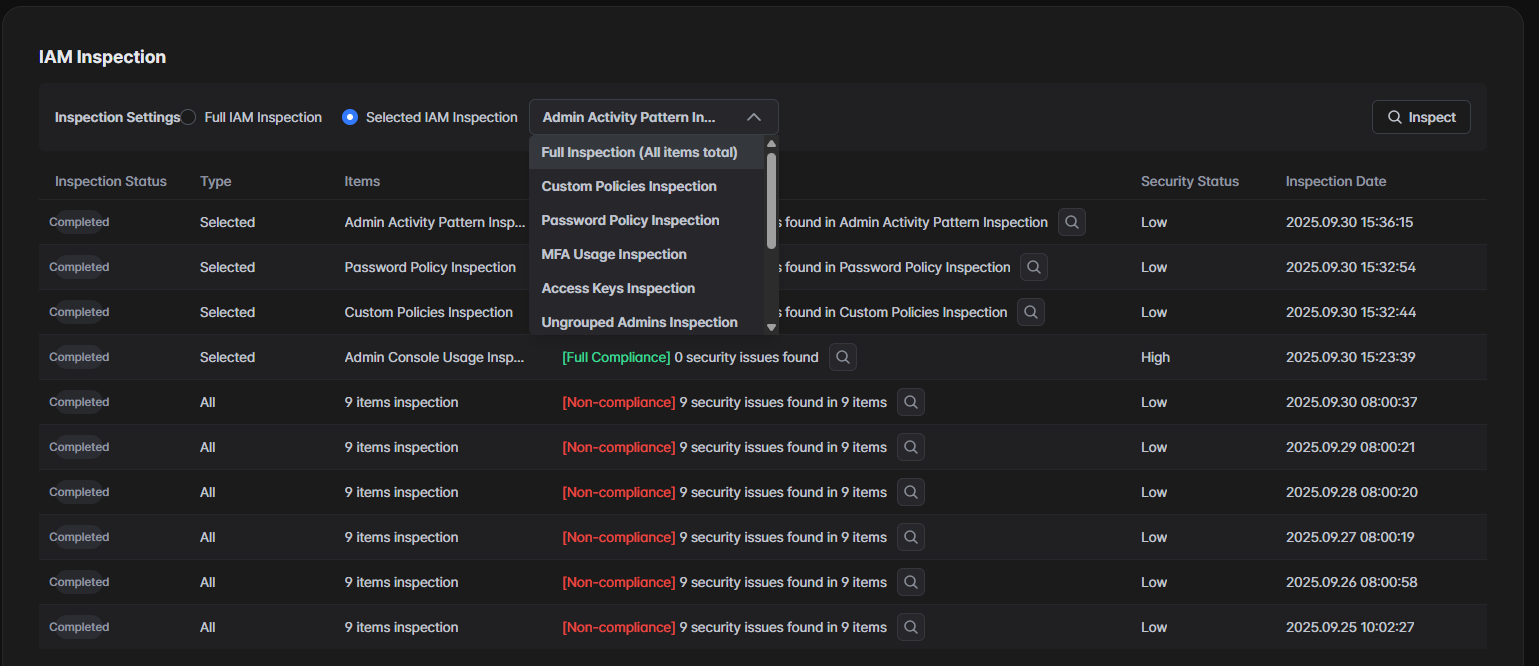
Task: Click the Inspect button
Action: click(1421, 117)
